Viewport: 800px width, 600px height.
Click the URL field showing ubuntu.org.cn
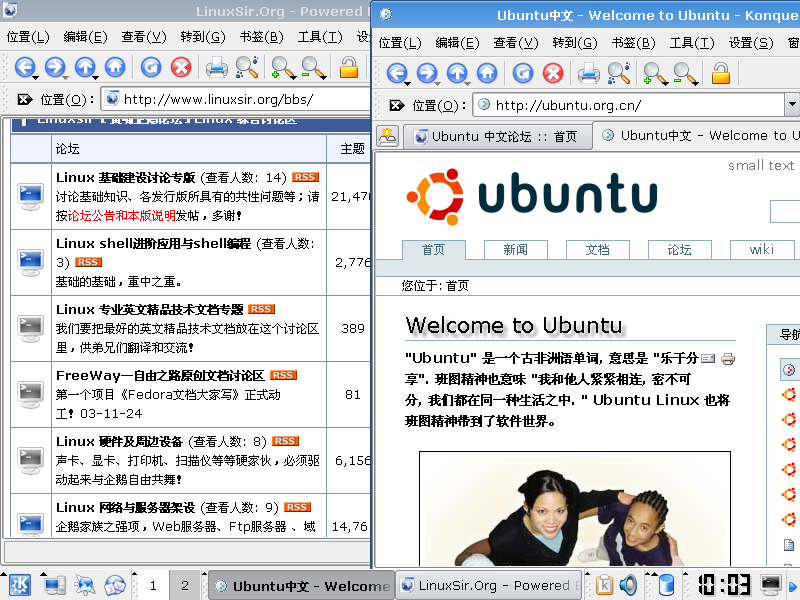629,105
